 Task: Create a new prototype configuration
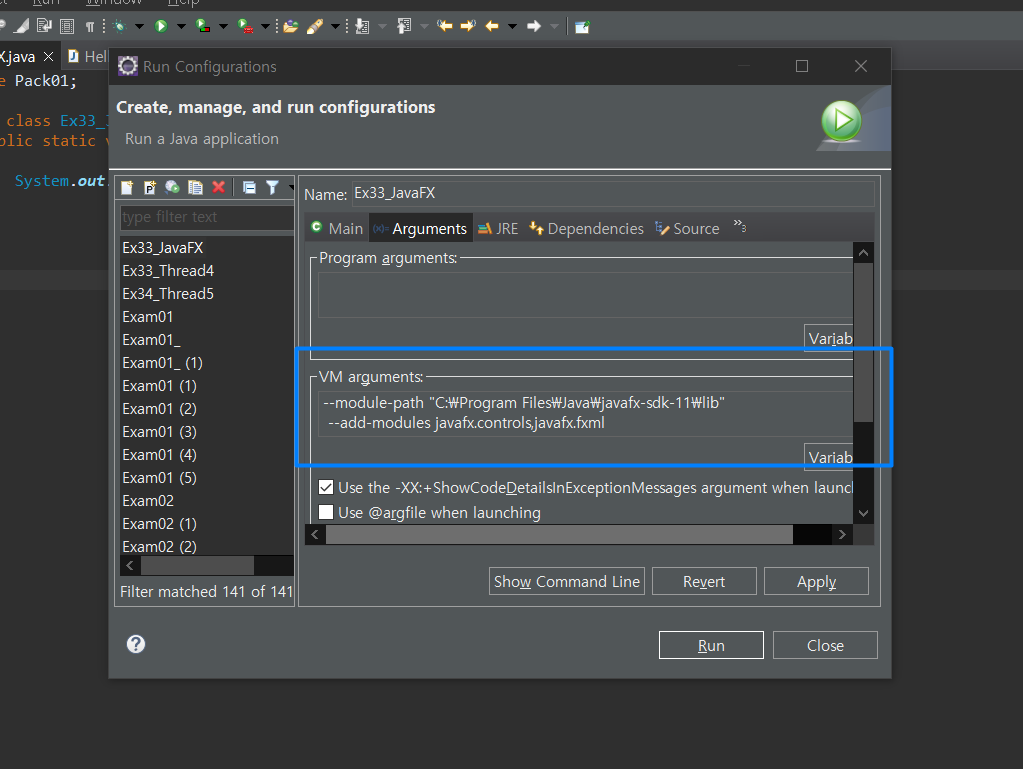pos(149,188)
